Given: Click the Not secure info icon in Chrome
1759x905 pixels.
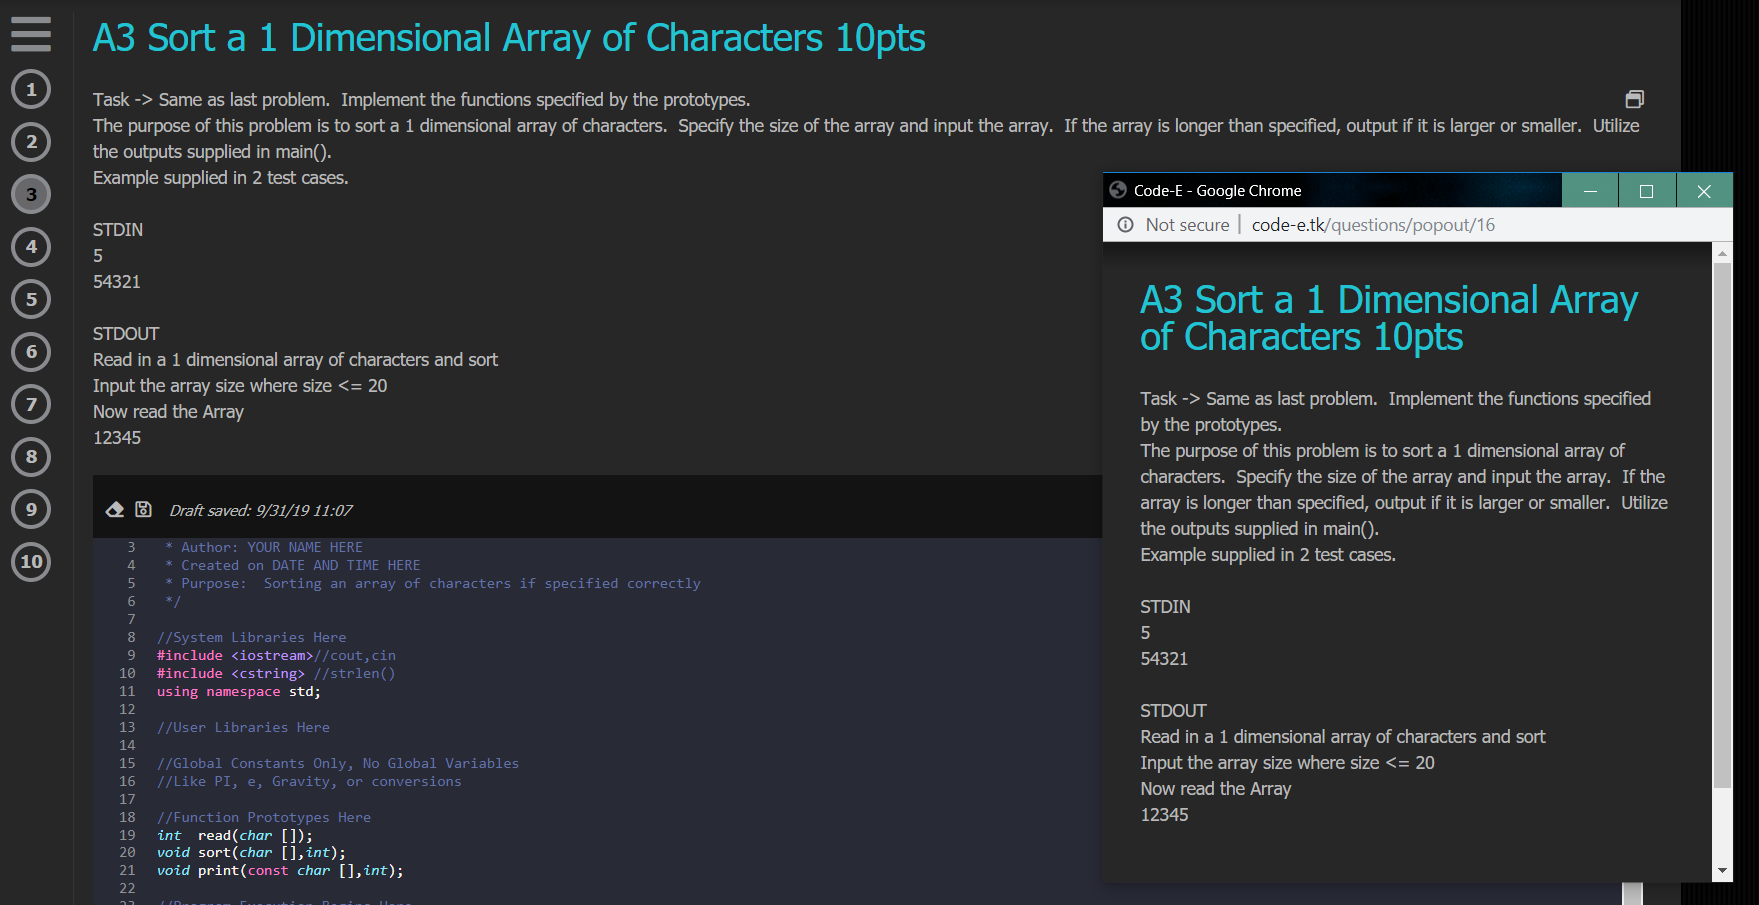Looking at the screenshot, I should coord(1125,225).
